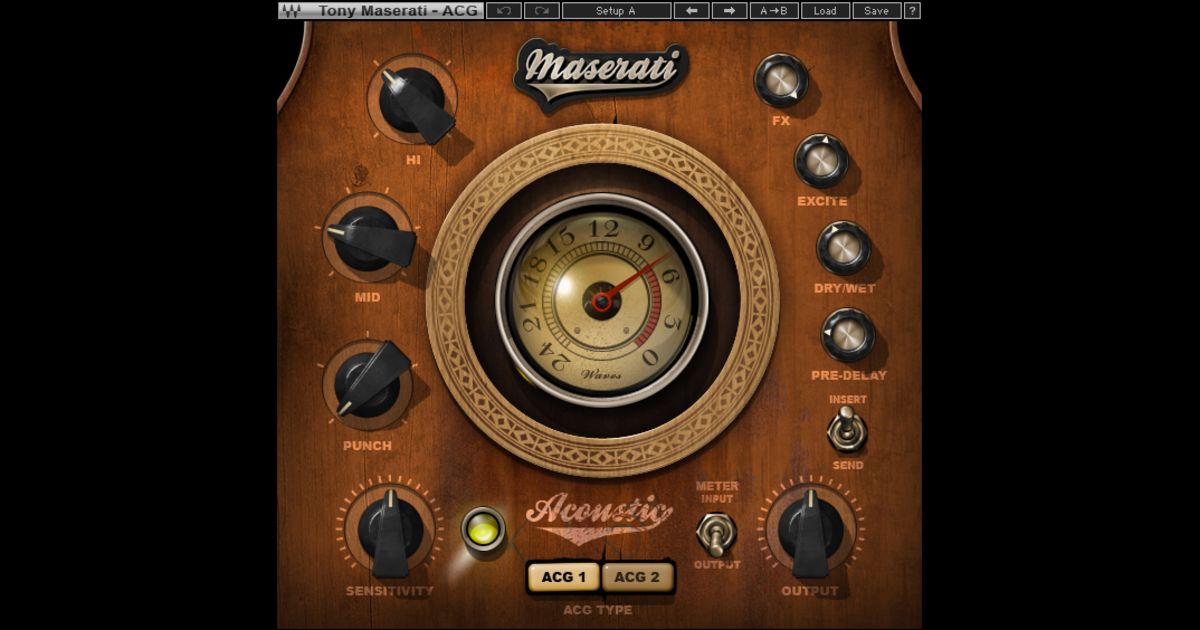The height and width of the screenshot is (630, 1200).
Task: Click the central VU meter dial
Action: [602, 300]
